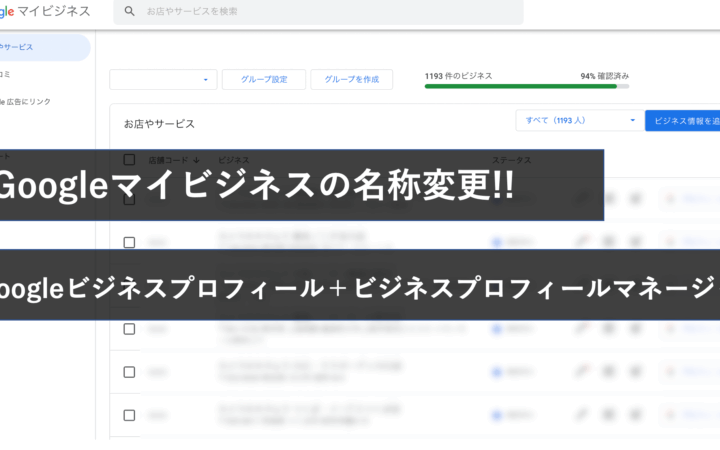The width and height of the screenshot is (720, 450).
Task: Click the グループ設定 button
Action: click(x=264, y=79)
